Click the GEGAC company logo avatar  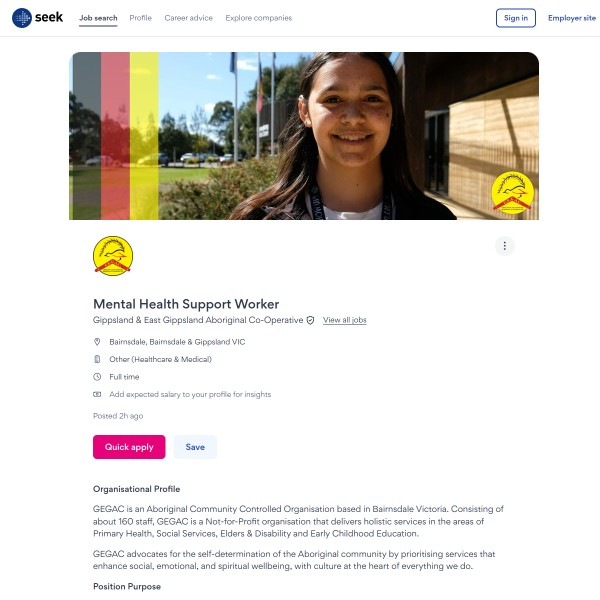pyautogui.click(x=113, y=256)
